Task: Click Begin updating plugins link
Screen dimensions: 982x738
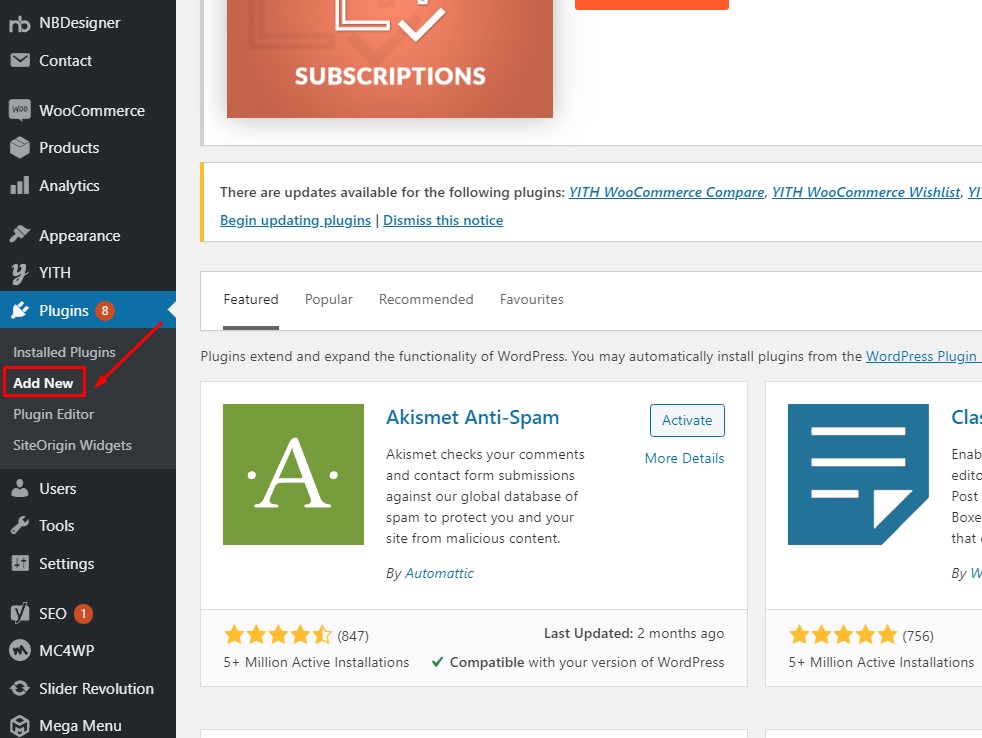Action: (295, 220)
